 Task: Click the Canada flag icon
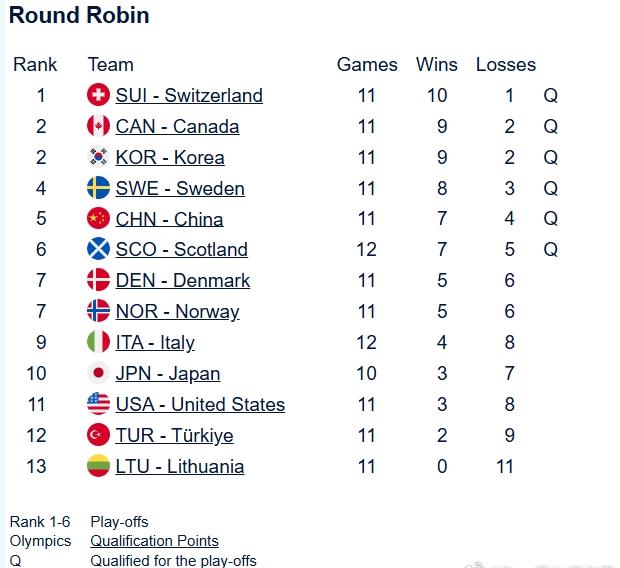98,126
